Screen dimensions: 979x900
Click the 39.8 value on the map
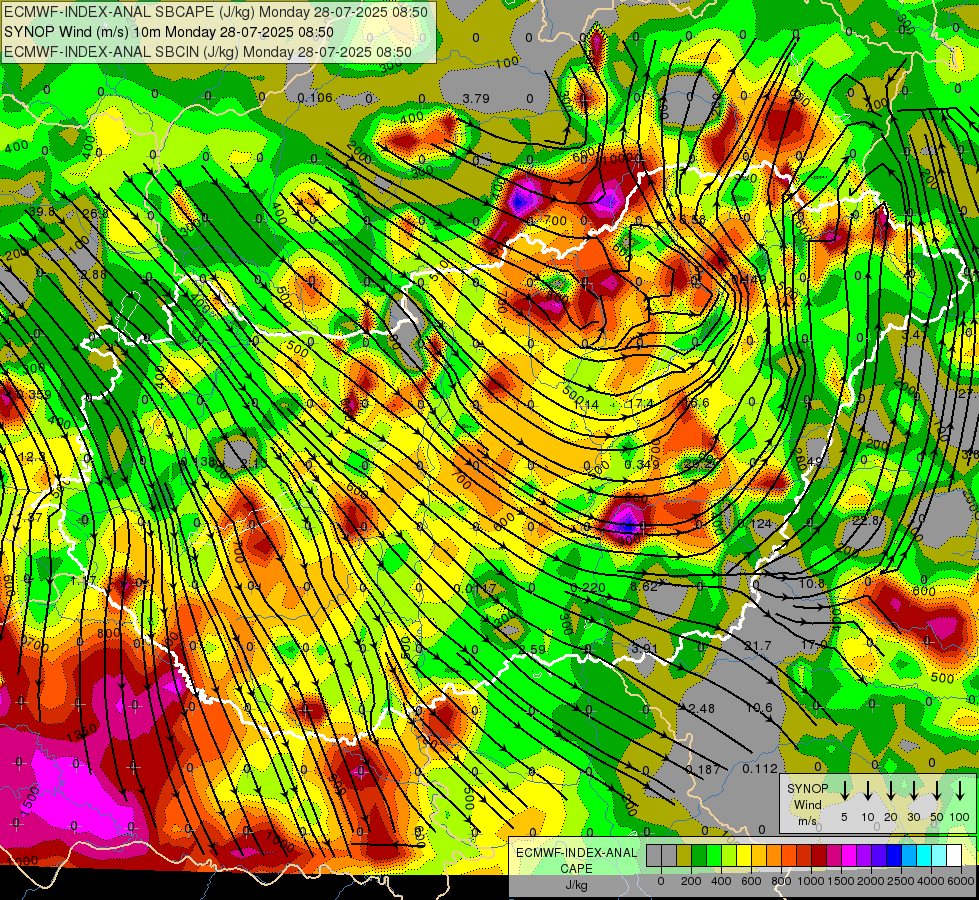click(x=41, y=212)
